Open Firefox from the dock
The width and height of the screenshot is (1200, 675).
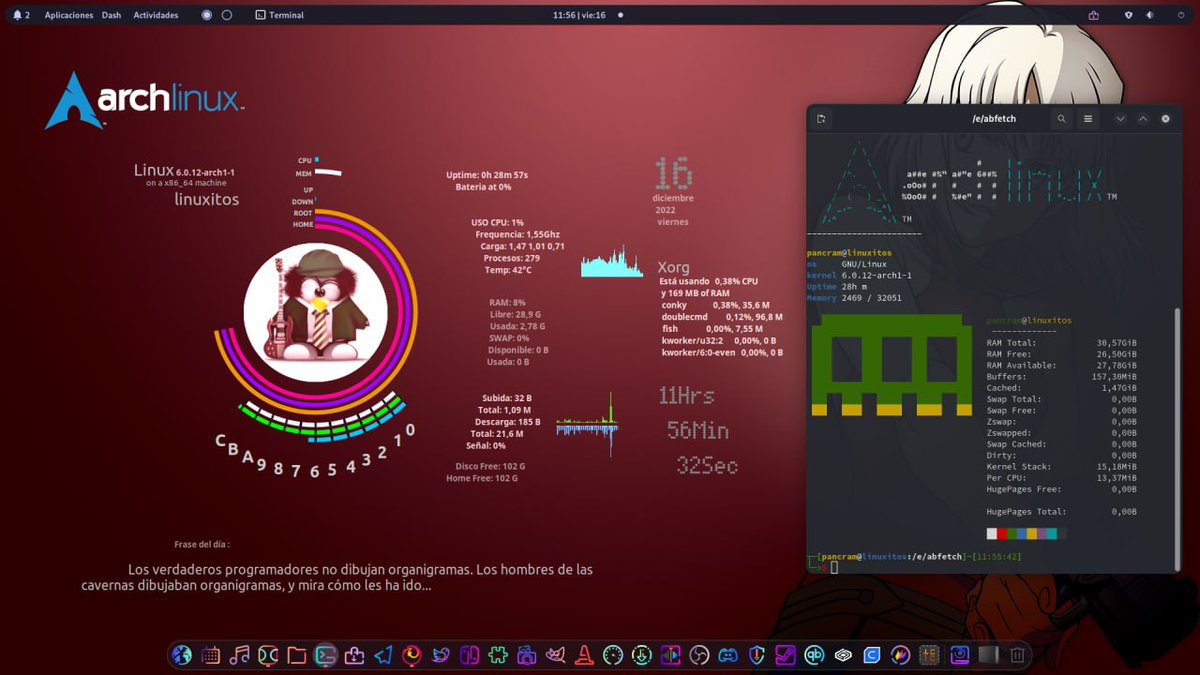tap(412, 655)
